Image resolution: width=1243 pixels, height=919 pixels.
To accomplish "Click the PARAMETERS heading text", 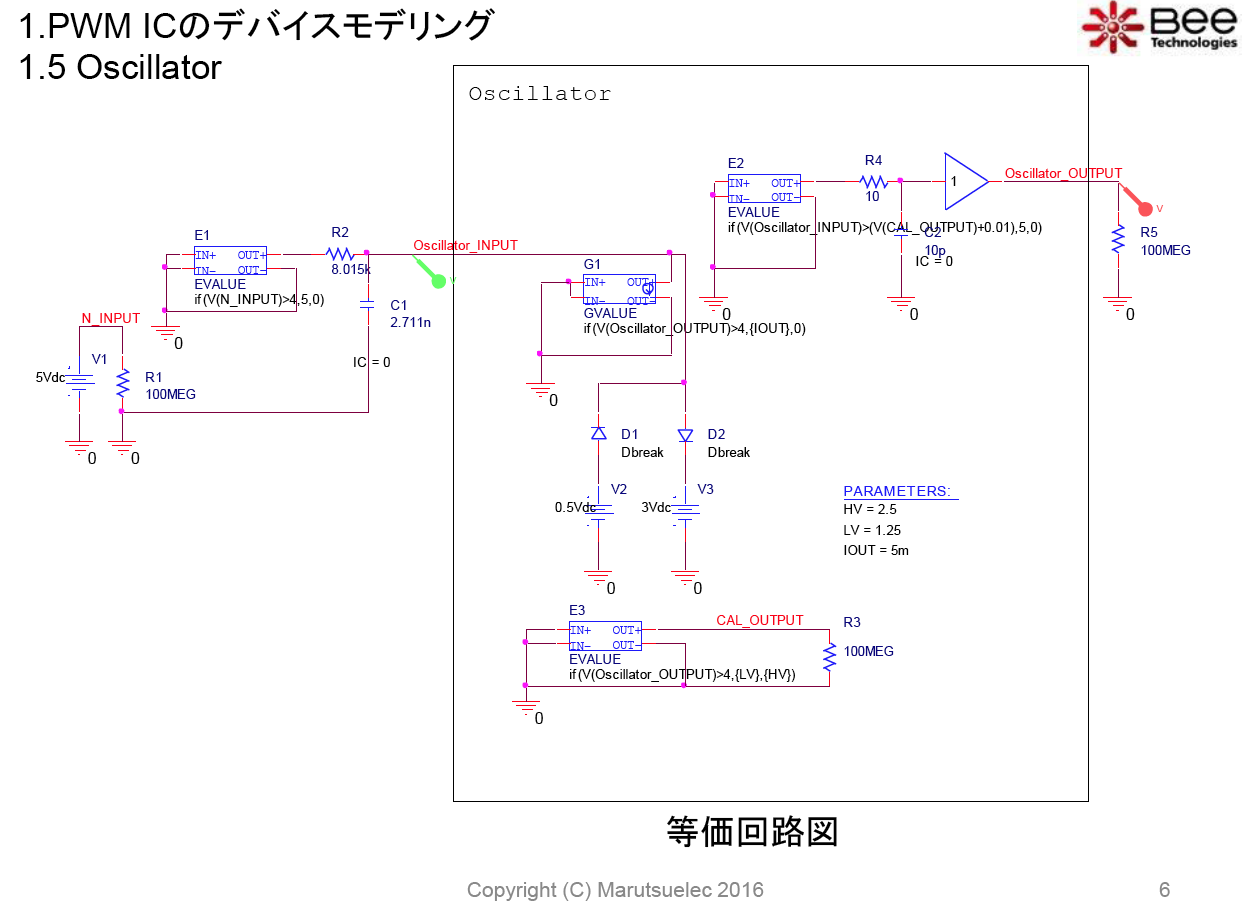I will click(x=897, y=491).
